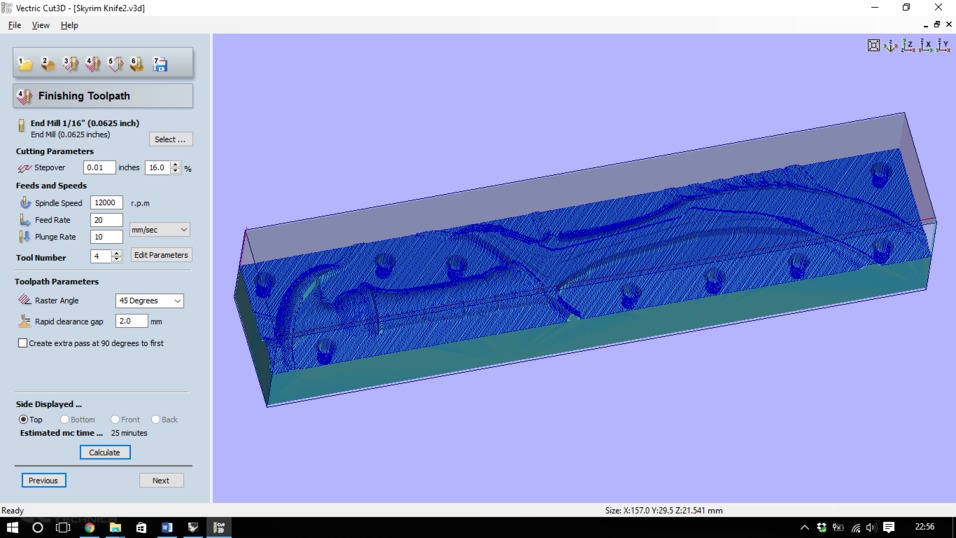Click the Tool Number field
The height and width of the screenshot is (538, 956).
coord(101,256)
